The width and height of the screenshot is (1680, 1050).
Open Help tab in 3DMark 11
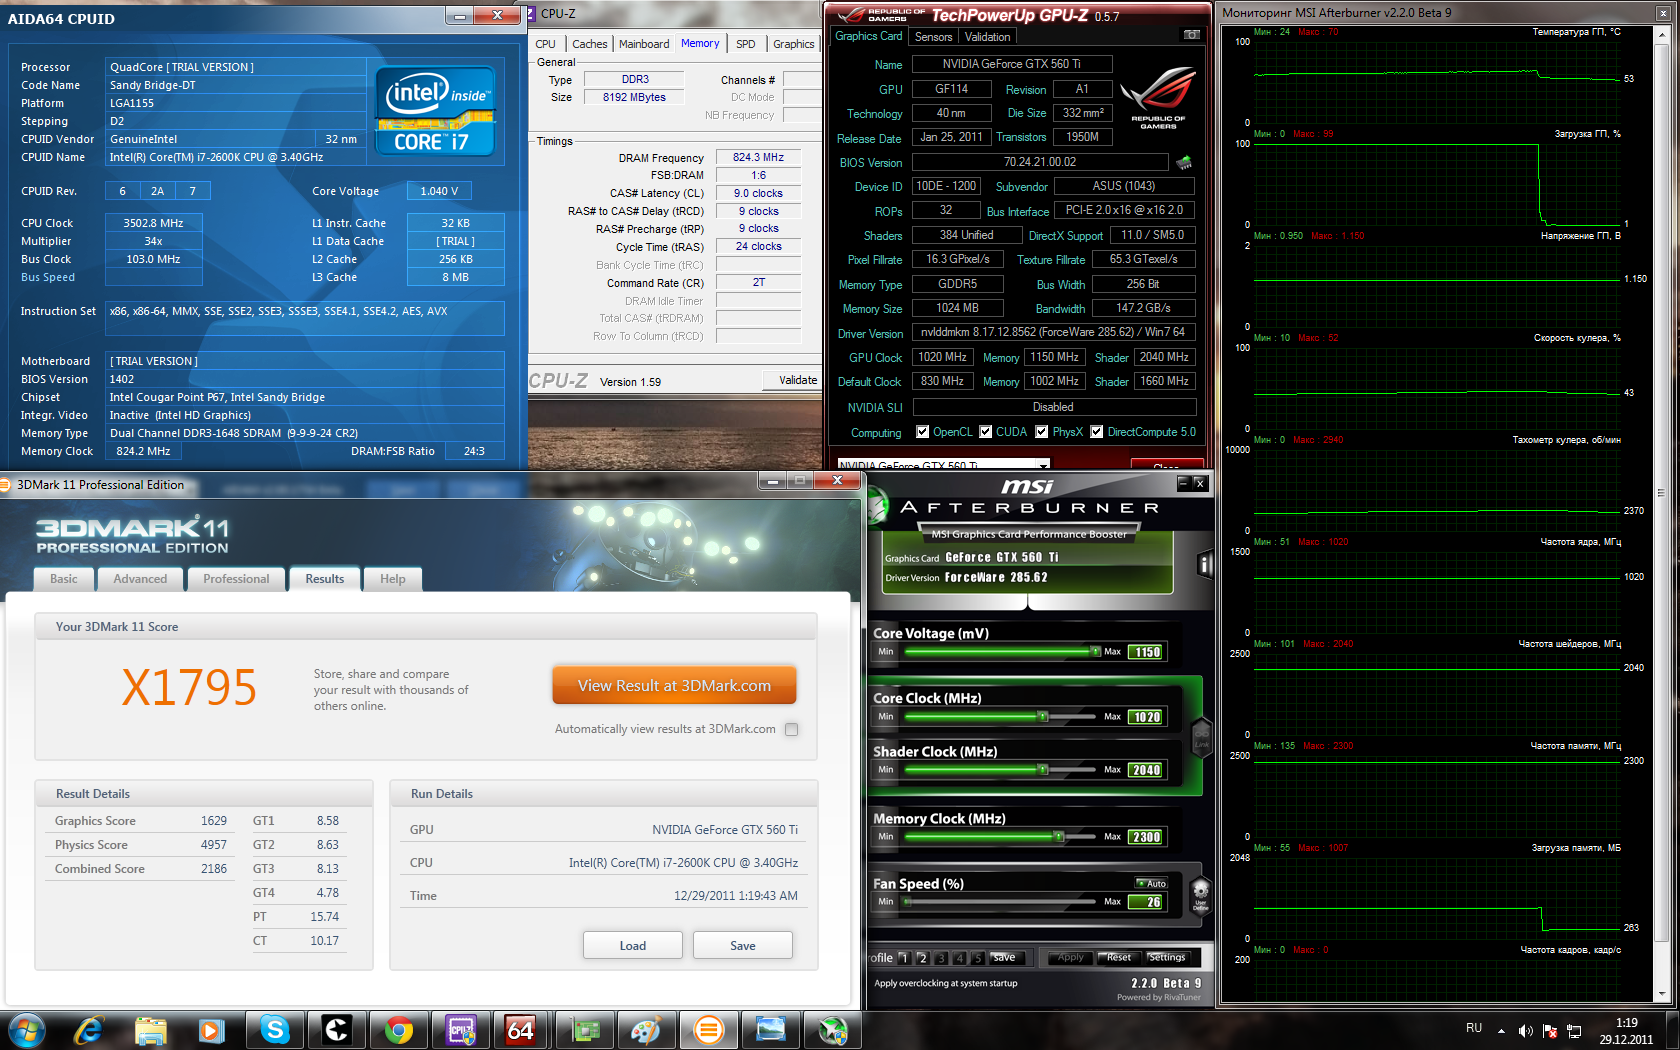[393, 579]
